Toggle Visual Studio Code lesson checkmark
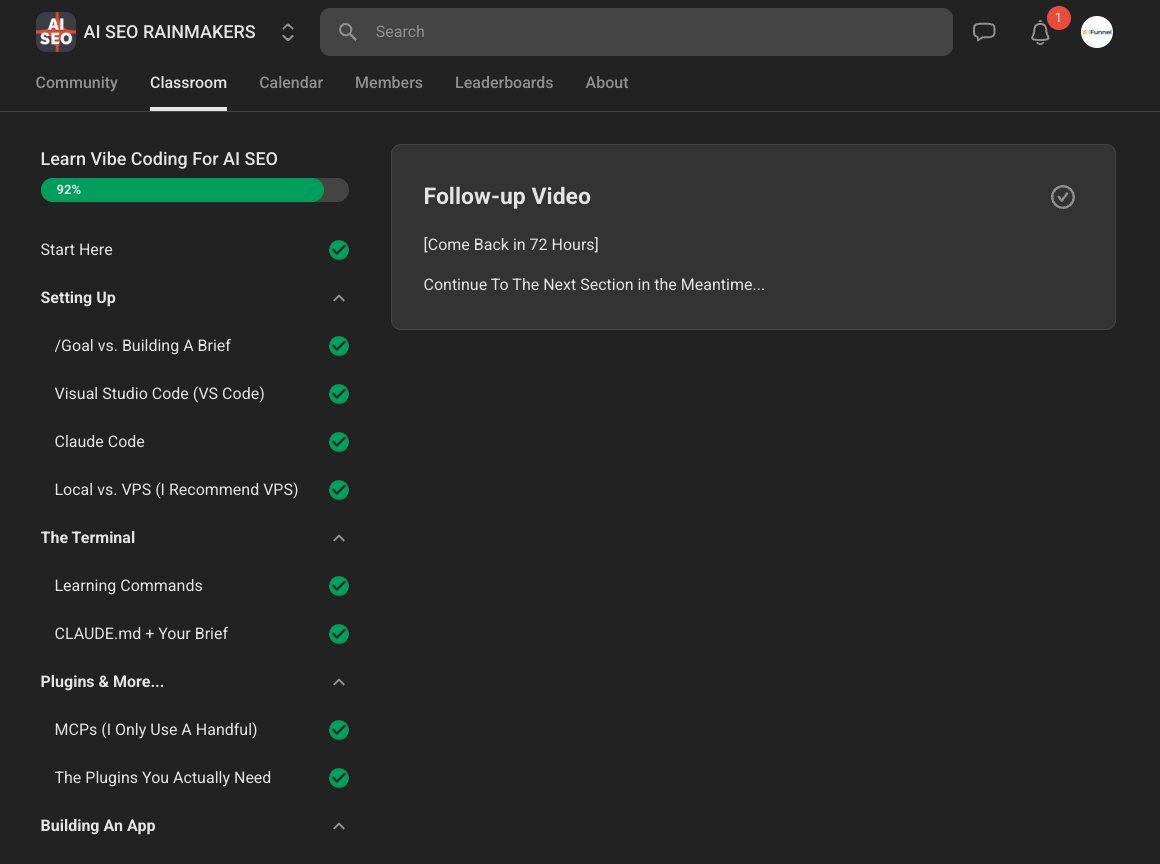The height and width of the screenshot is (864, 1160). click(x=339, y=394)
